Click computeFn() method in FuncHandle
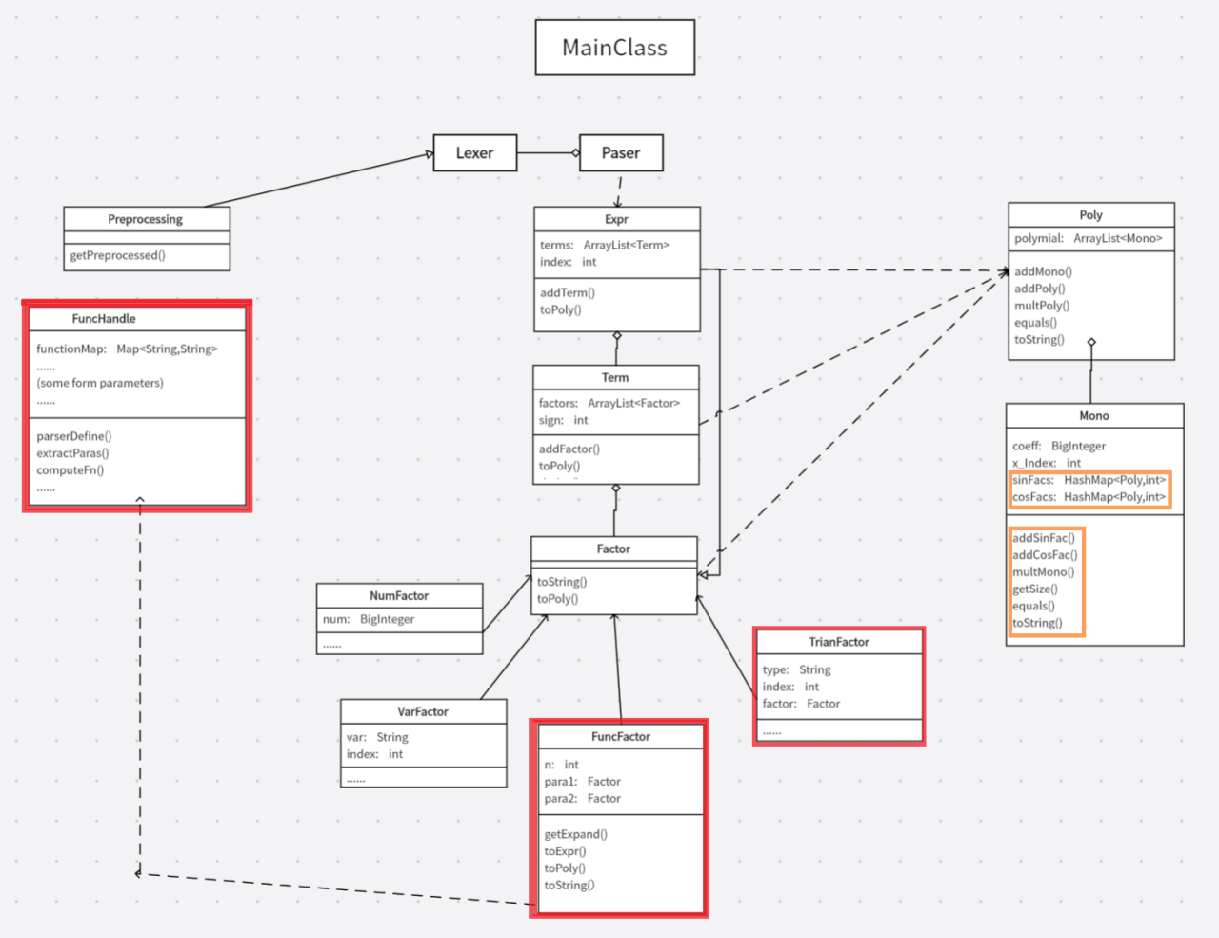 point(70,470)
